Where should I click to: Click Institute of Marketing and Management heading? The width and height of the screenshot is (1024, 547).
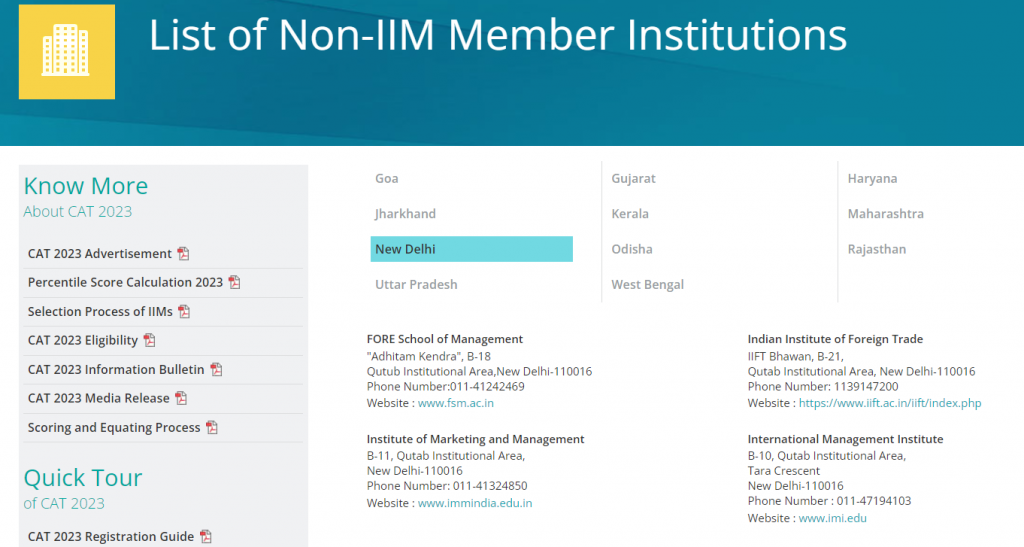[475, 439]
